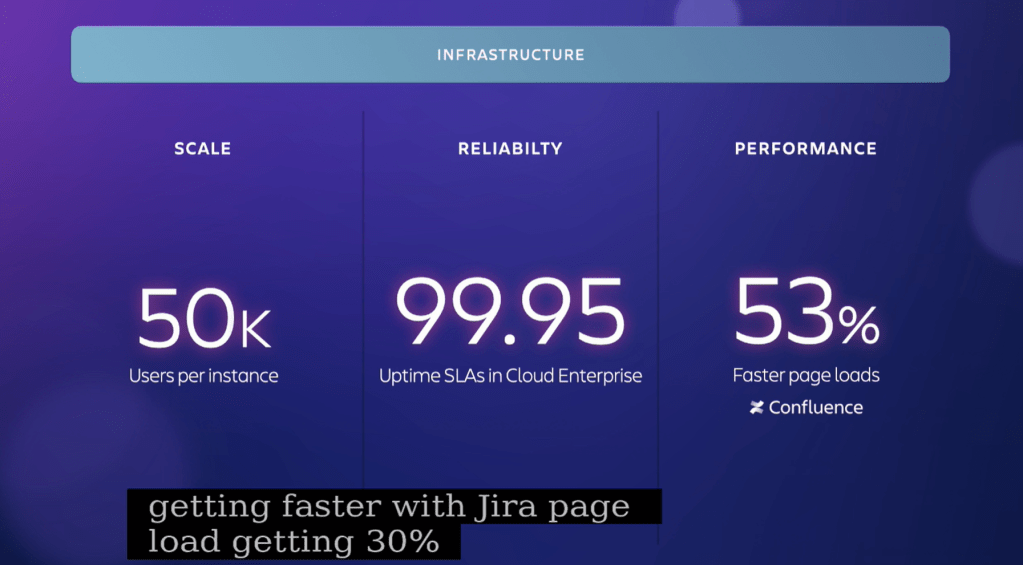Click the Confluence logo icon
The height and width of the screenshot is (565, 1023).
[x=757, y=408]
